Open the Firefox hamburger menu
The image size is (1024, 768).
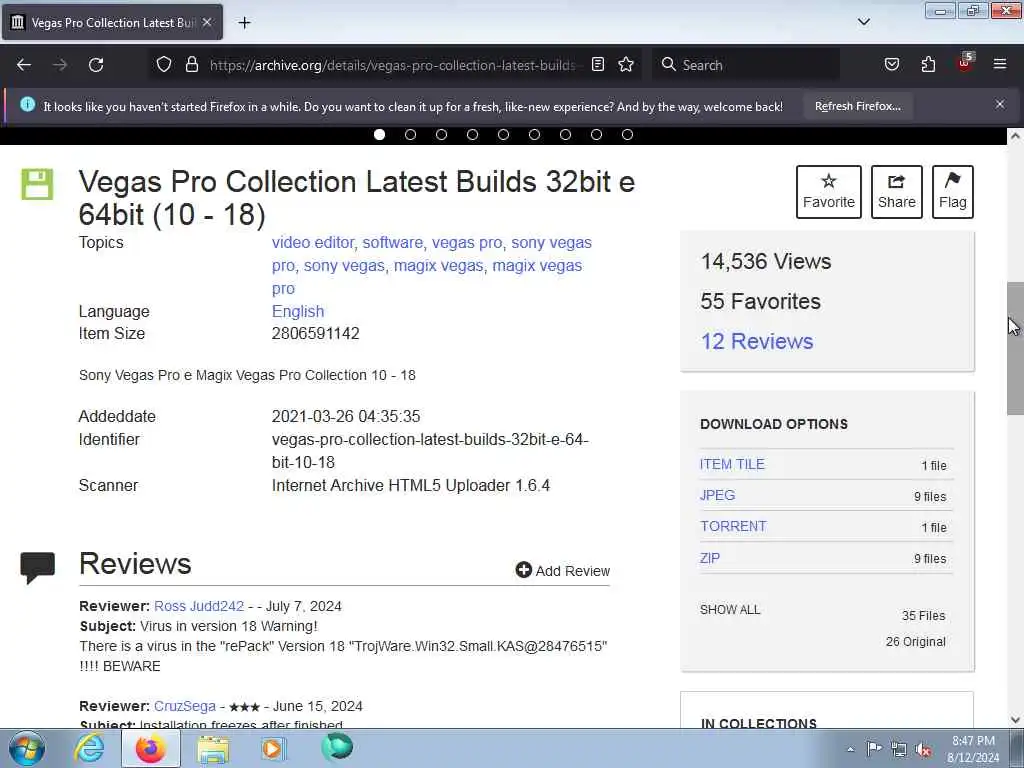(999, 64)
